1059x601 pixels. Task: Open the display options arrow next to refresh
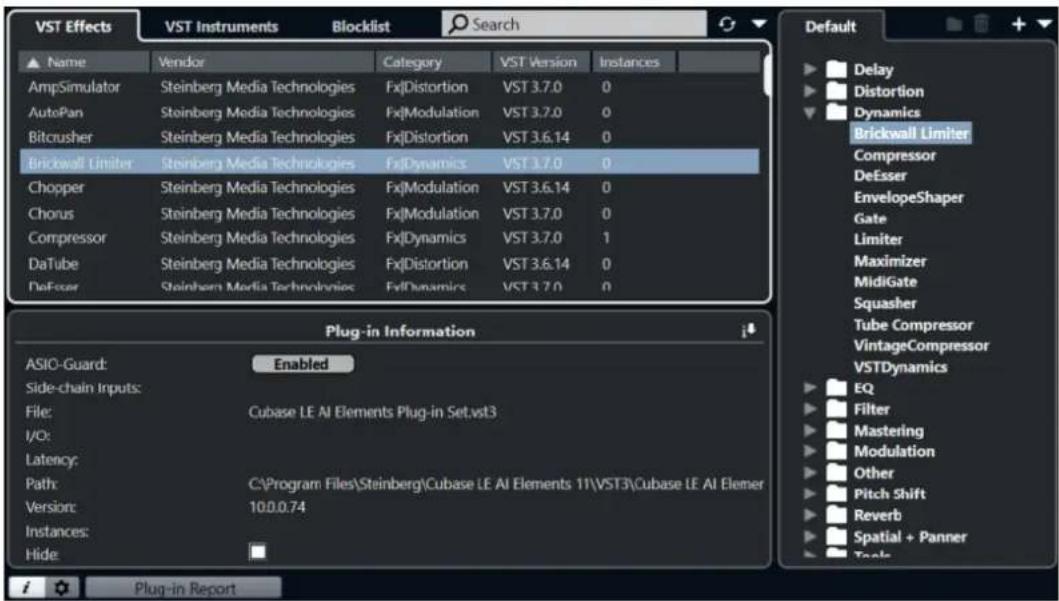(759, 25)
